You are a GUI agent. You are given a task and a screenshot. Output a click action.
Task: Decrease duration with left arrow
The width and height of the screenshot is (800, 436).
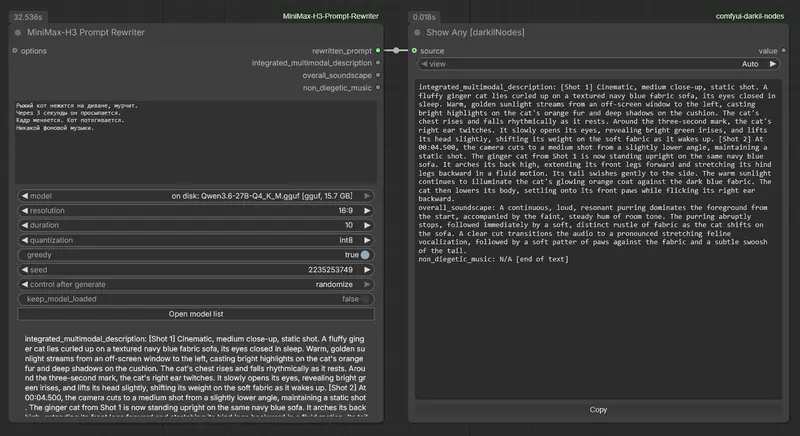pyautogui.click(x=24, y=225)
